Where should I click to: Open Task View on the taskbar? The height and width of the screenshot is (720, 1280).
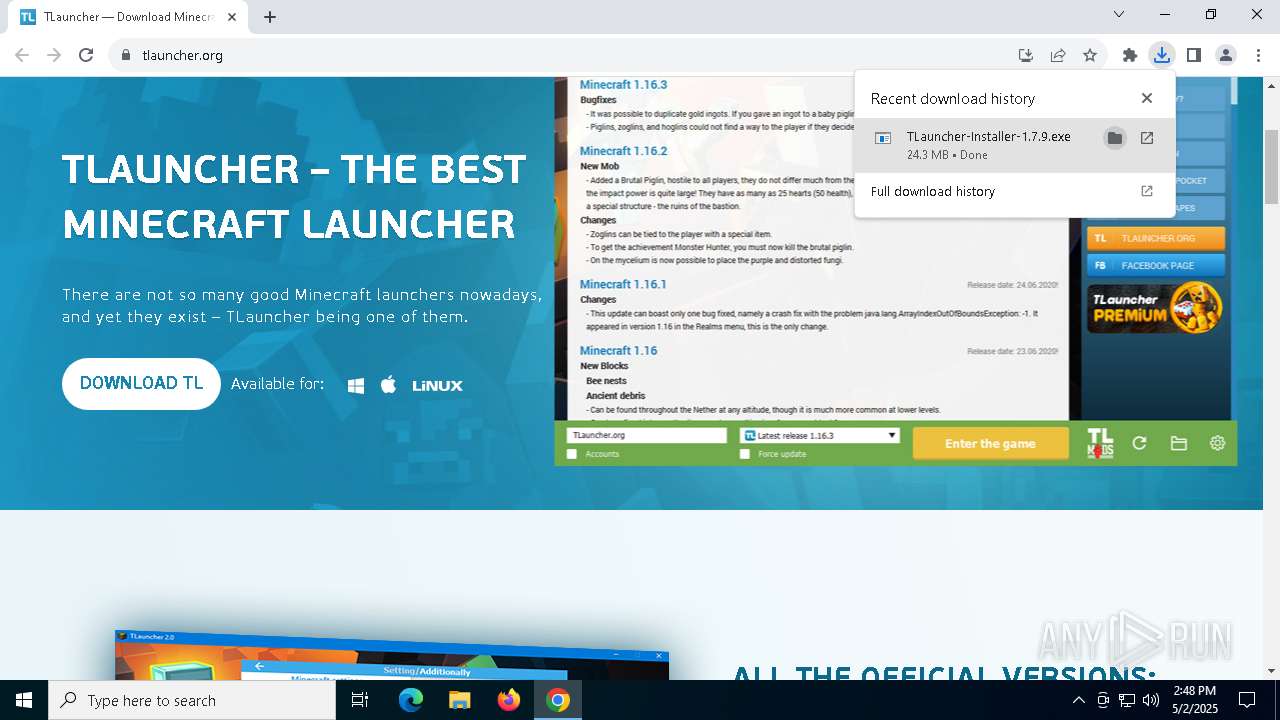pyautogui.click(x=360, y=700)
